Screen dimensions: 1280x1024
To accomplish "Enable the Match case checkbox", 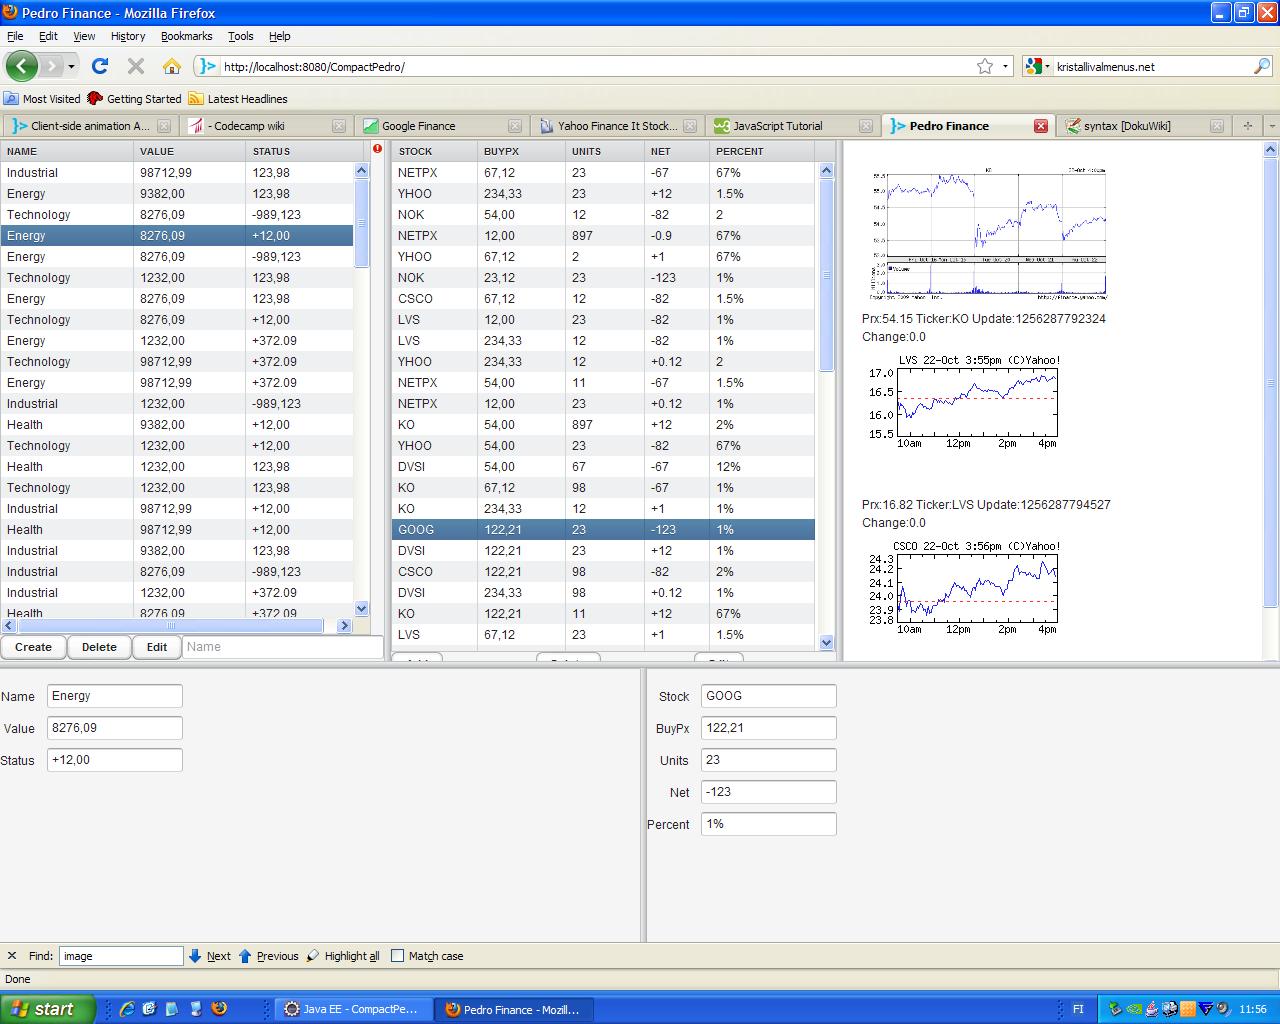I will click(397, 956).
